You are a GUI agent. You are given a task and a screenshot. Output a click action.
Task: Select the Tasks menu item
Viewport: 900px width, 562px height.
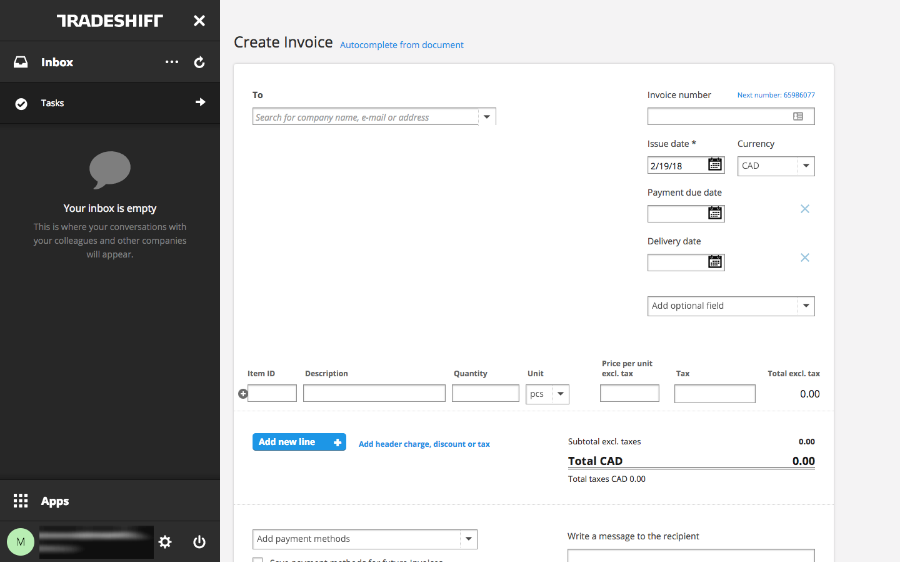(110, 103)
